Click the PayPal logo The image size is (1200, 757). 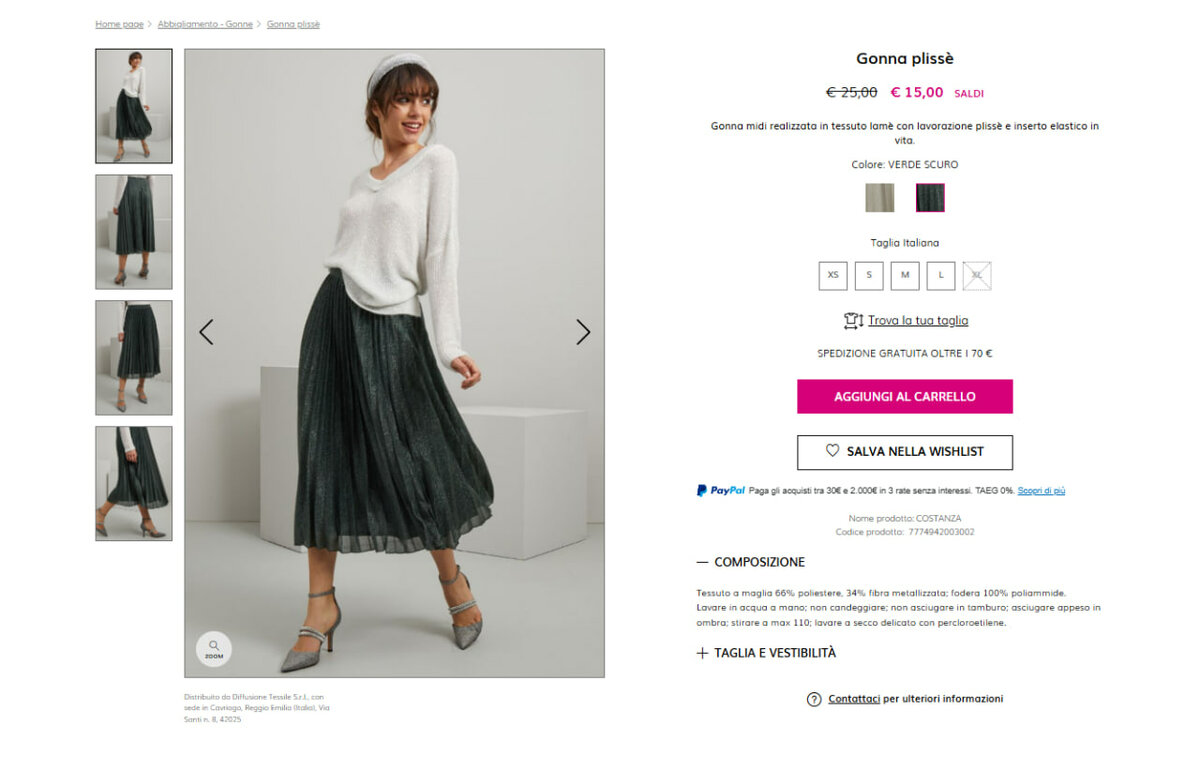pyautogui.click(x=721, y=490)
